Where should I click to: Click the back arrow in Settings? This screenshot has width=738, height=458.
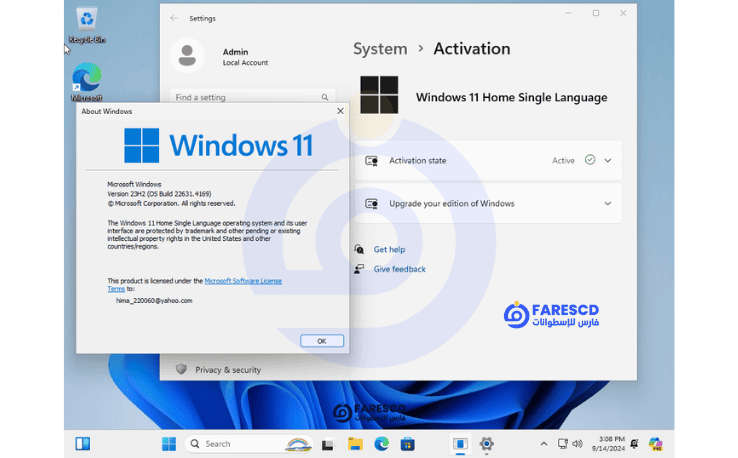174,18
